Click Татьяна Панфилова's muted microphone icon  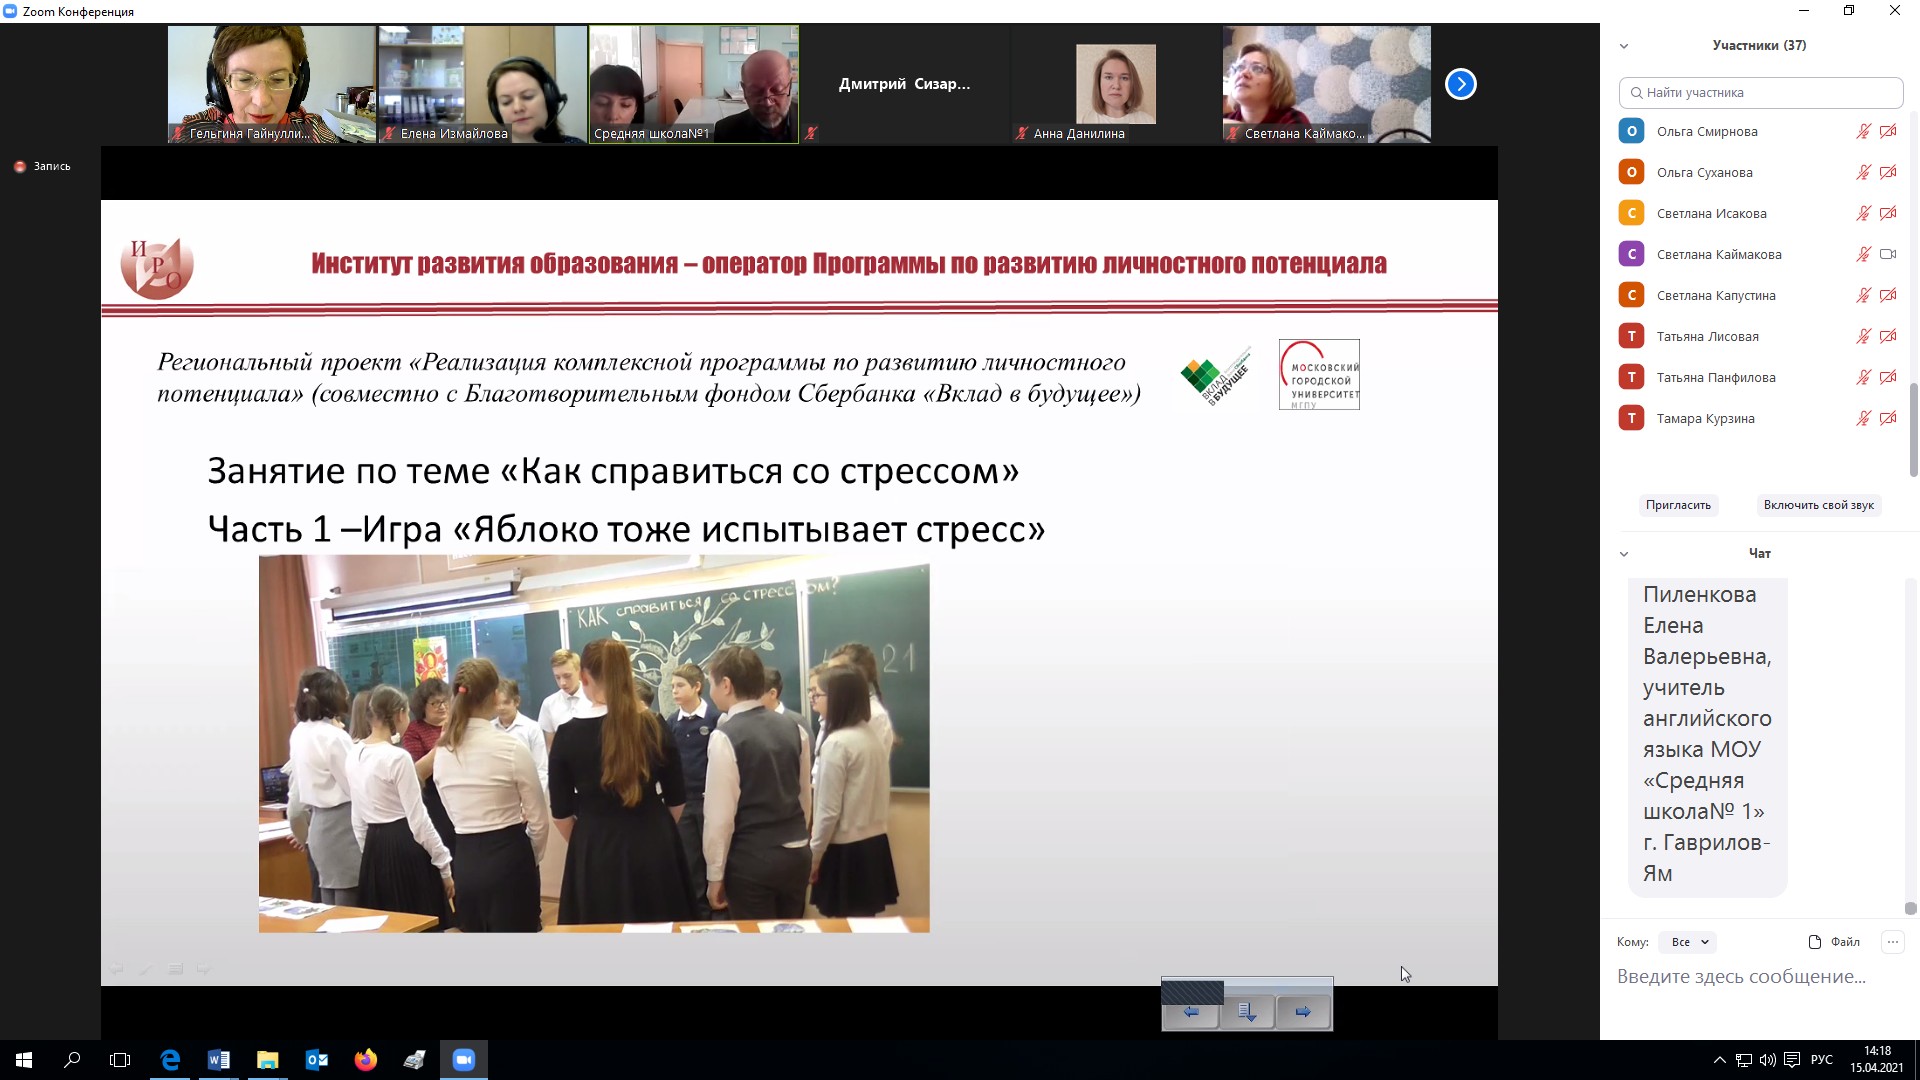click(1863, 377)
